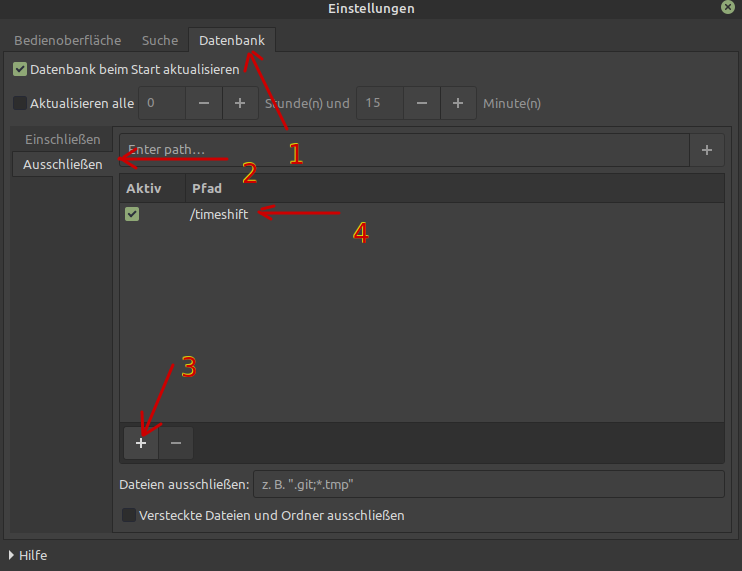Expand the Hilfe section

coord(28,555)
